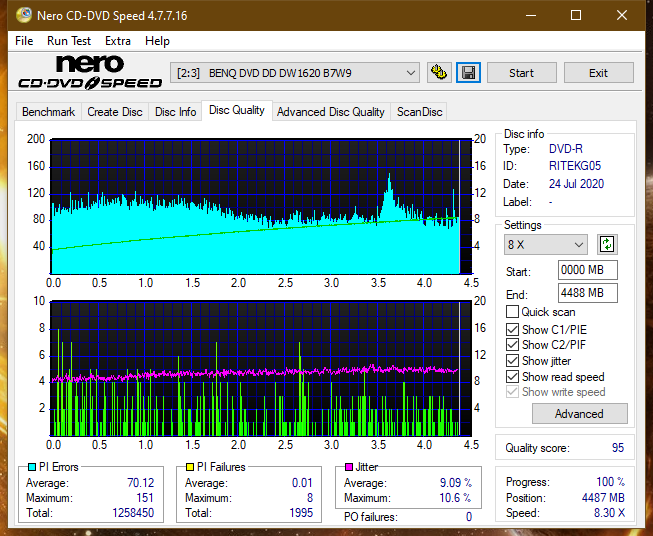The image size is (653, 536).
Task: Click the PI Failures lower graph
Action: coord(261,368)
